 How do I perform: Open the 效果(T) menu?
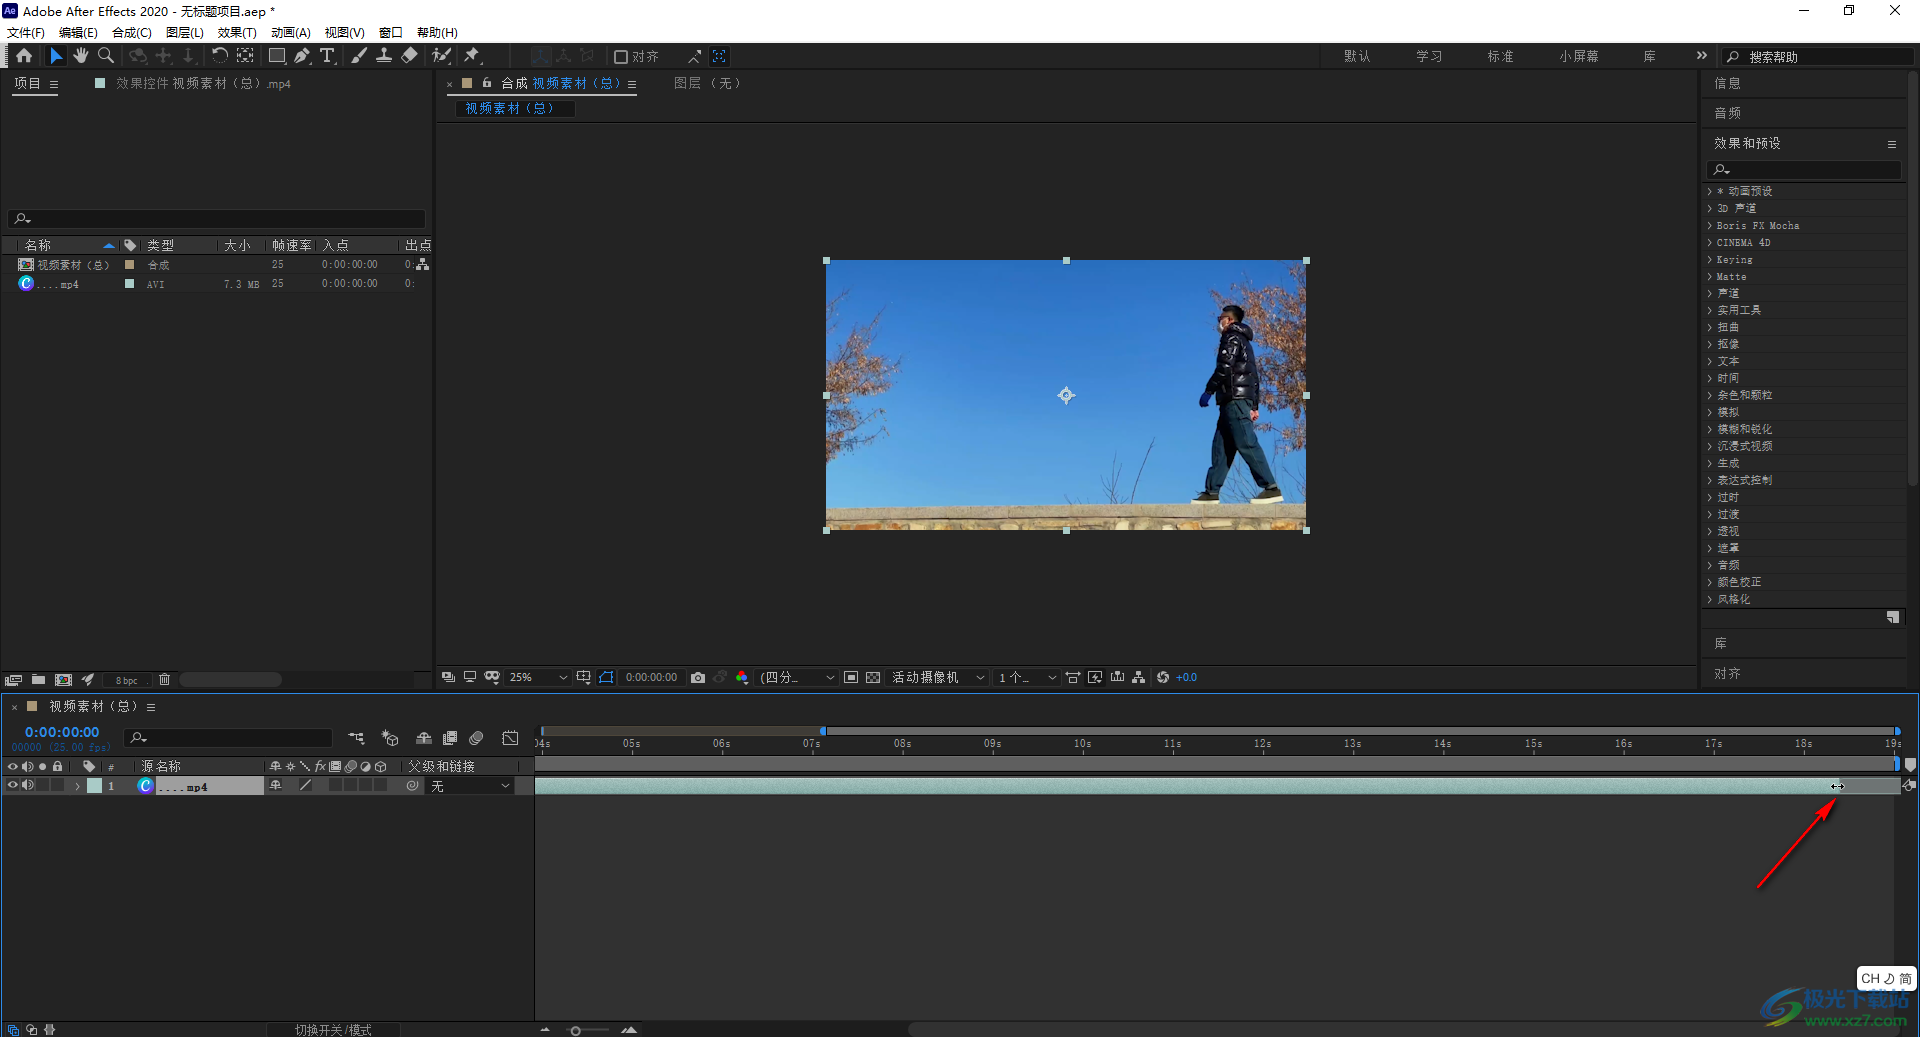click(237, 33)
